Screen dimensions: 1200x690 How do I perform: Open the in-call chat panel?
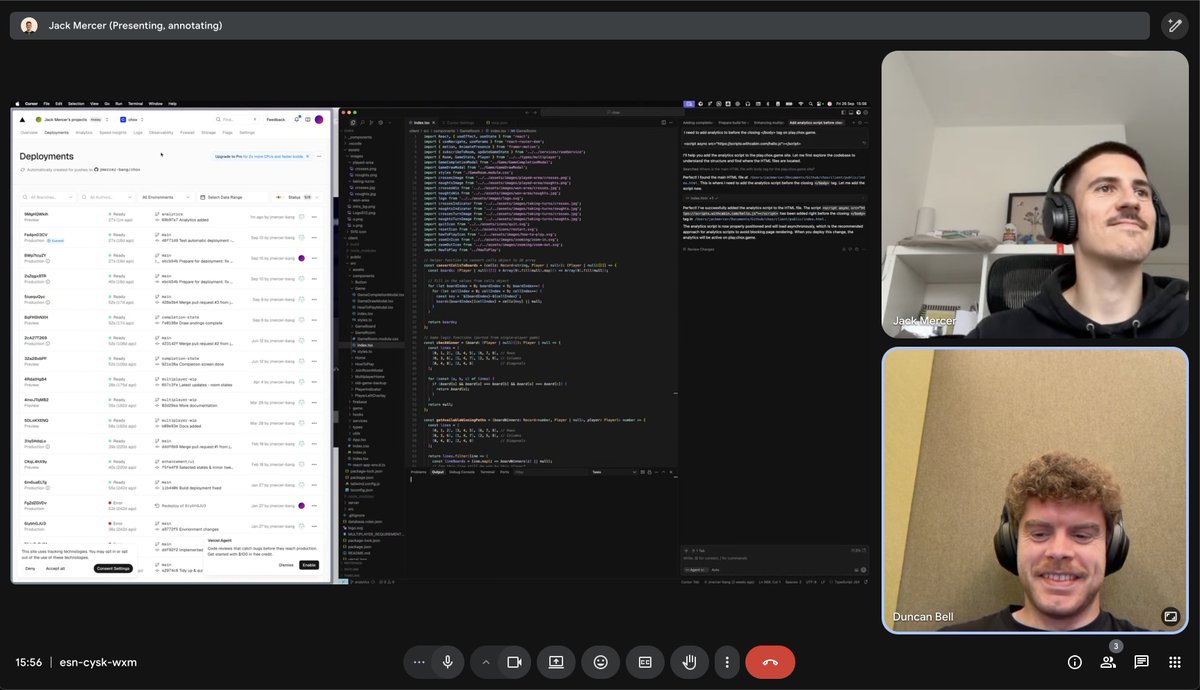pos(1141,662)
